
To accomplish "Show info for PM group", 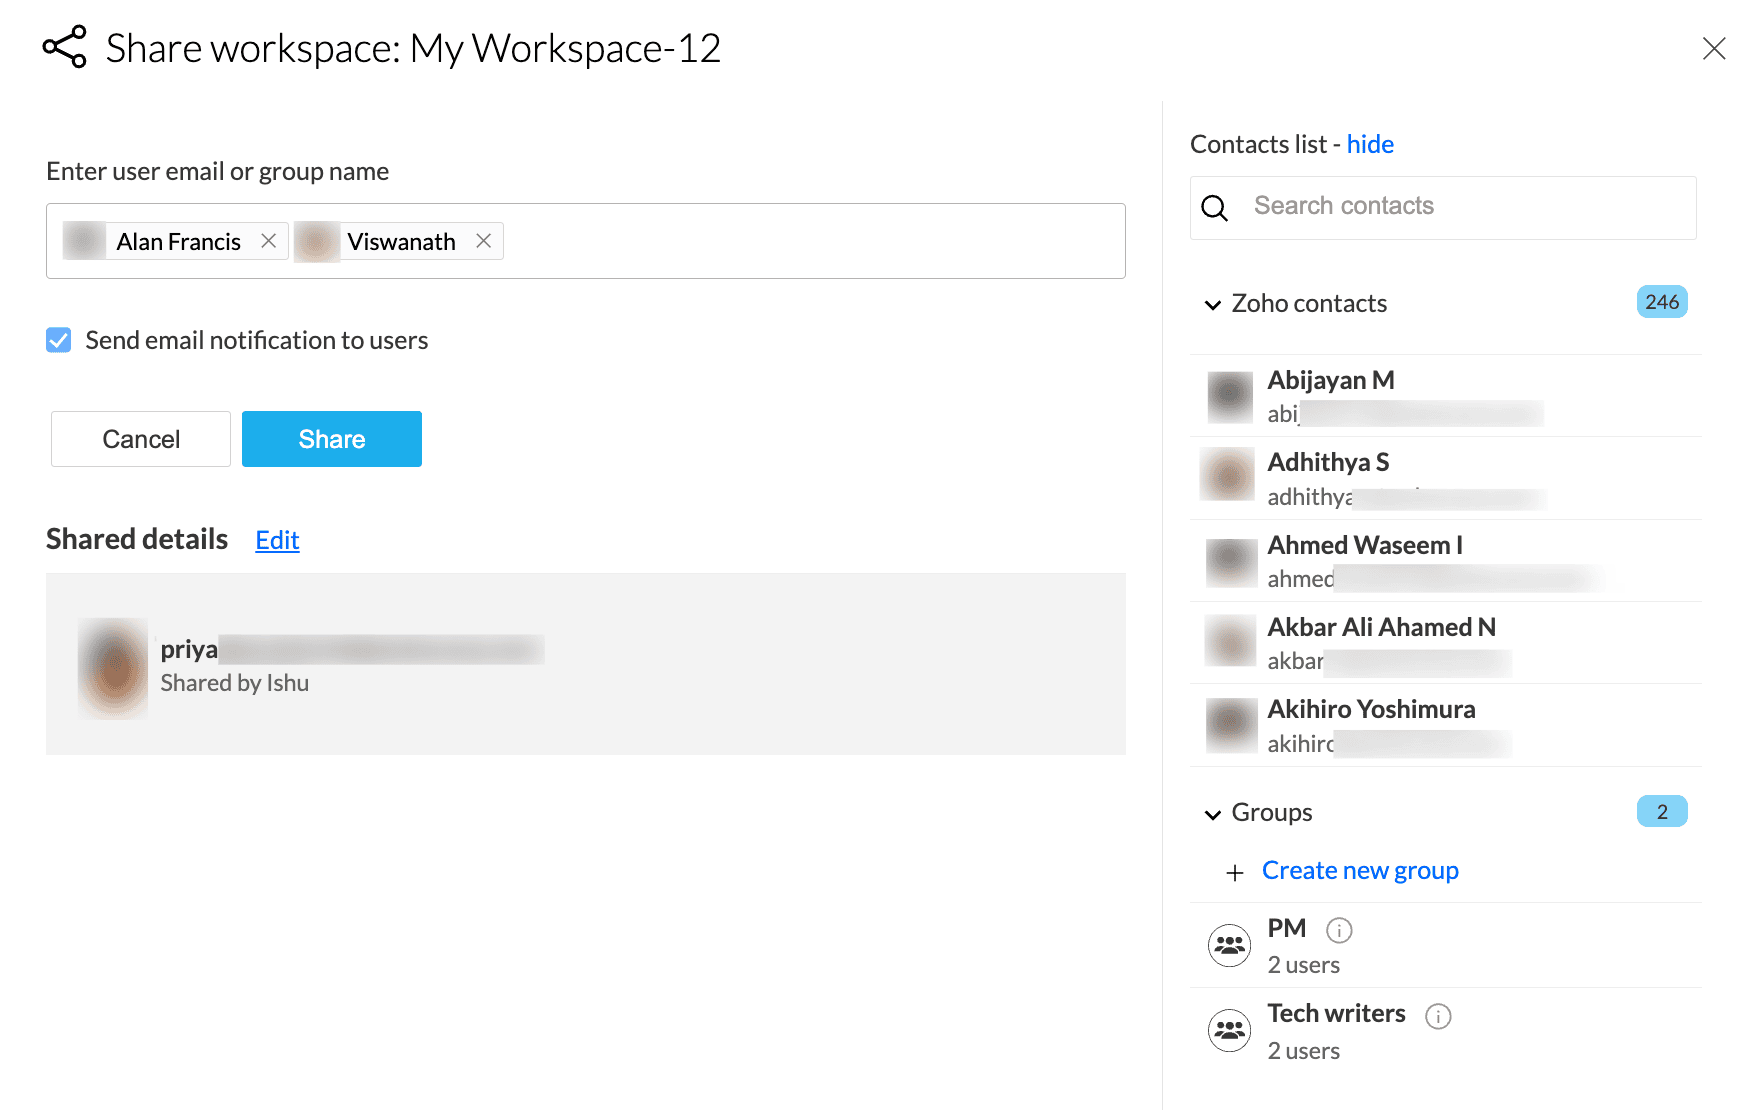I will tap(1339, 930).
